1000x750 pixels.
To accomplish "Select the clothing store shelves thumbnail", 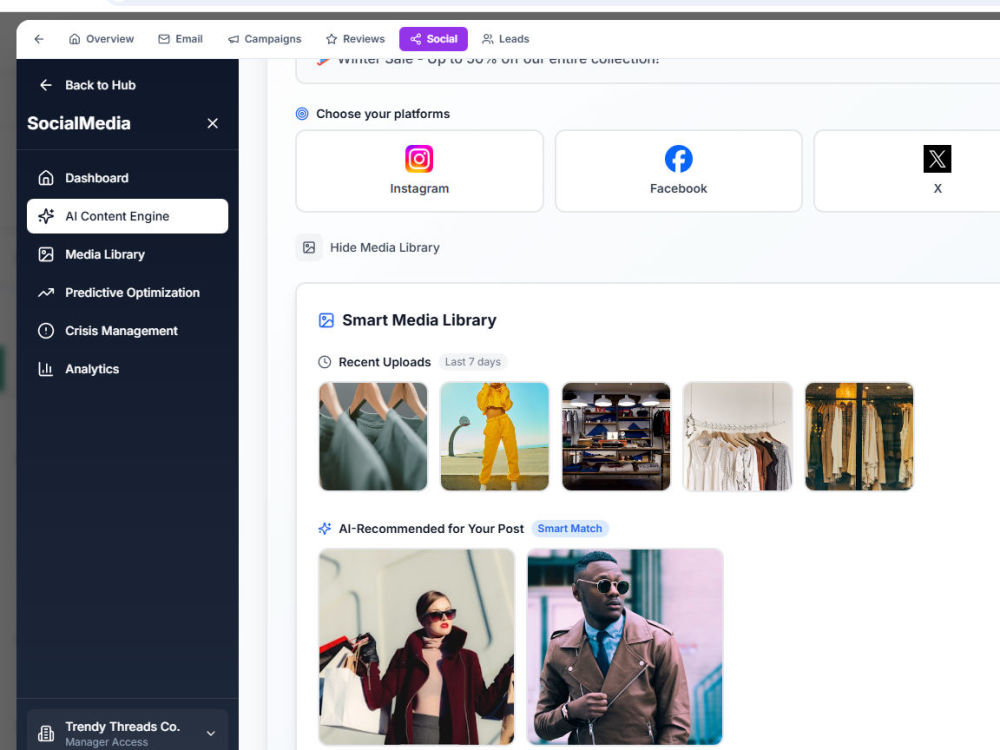I will pyautogui.click(x=616, y=437).
